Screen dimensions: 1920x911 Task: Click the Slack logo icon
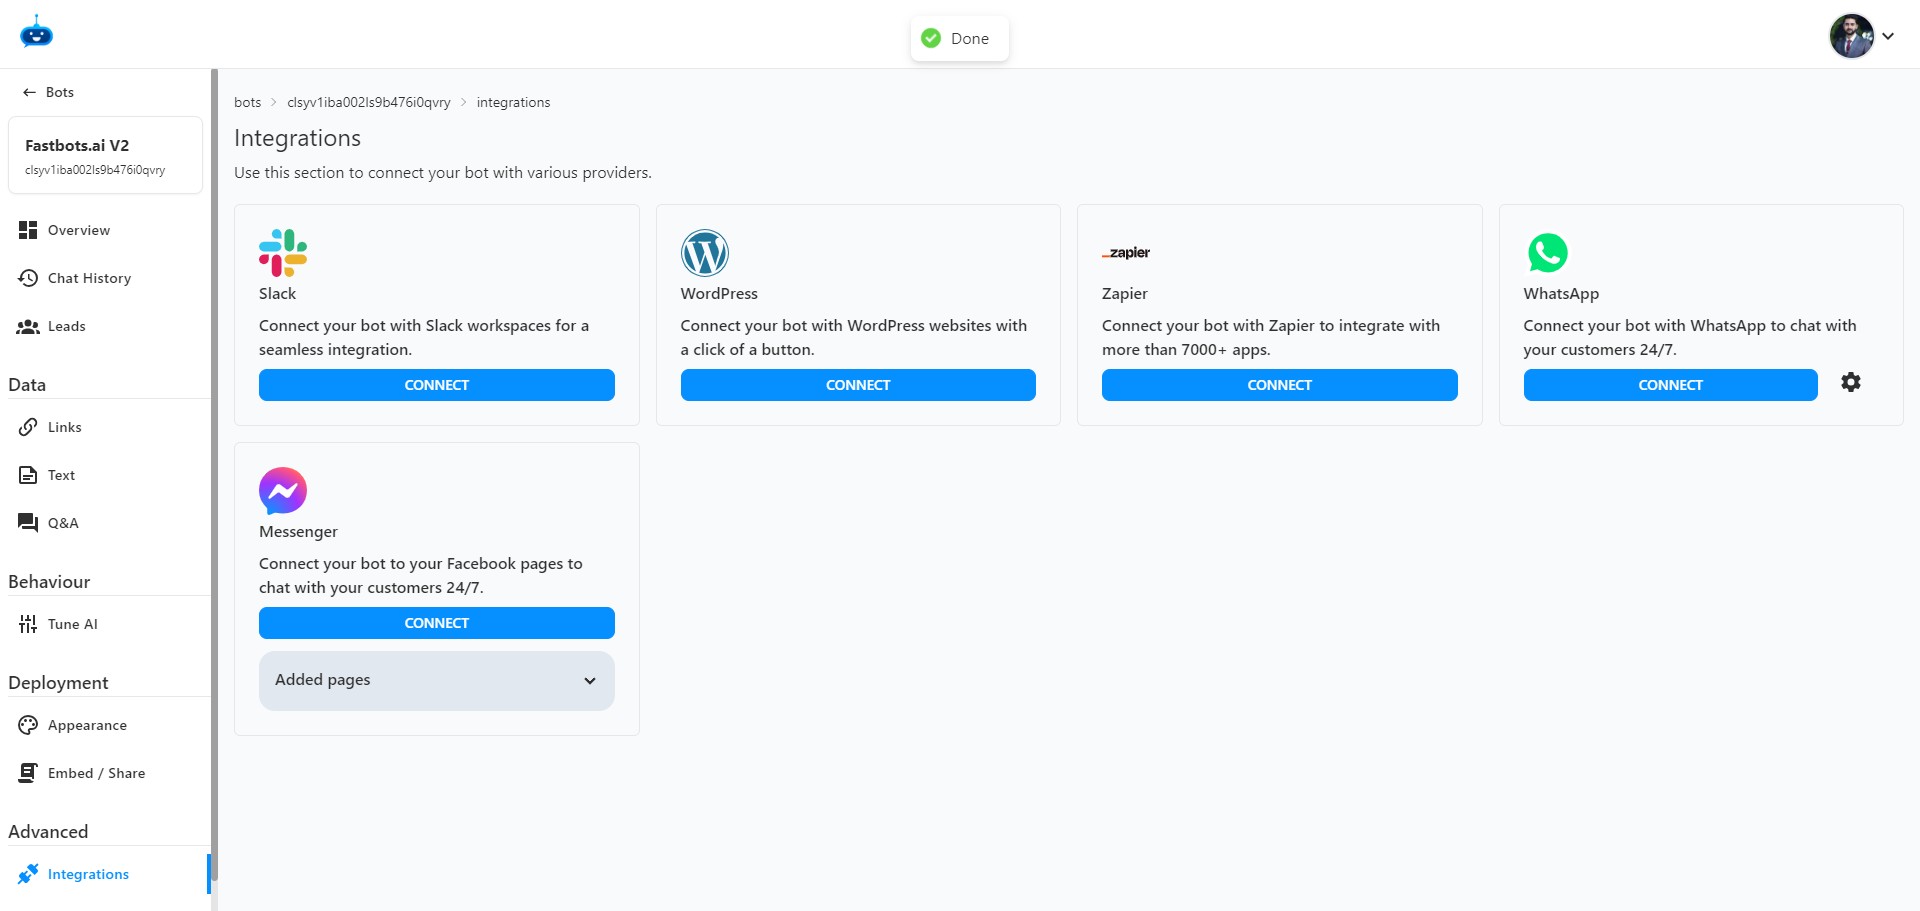point(283,253)
